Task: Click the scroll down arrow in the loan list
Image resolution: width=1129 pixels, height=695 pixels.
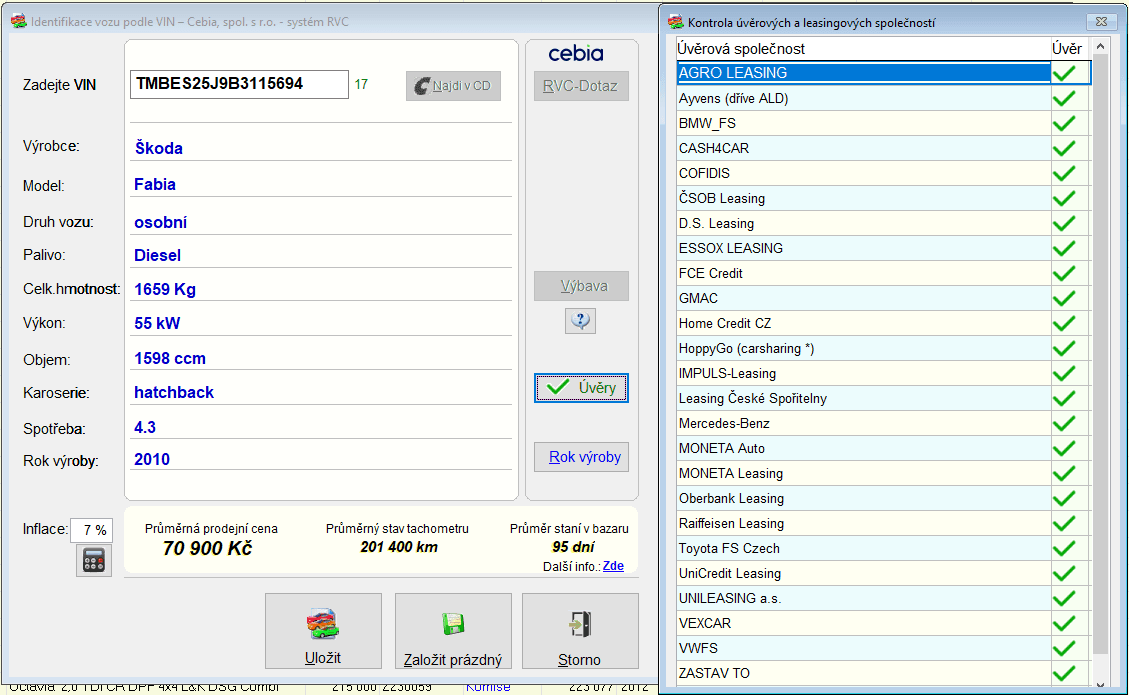Action: [x=1100, y=685]
